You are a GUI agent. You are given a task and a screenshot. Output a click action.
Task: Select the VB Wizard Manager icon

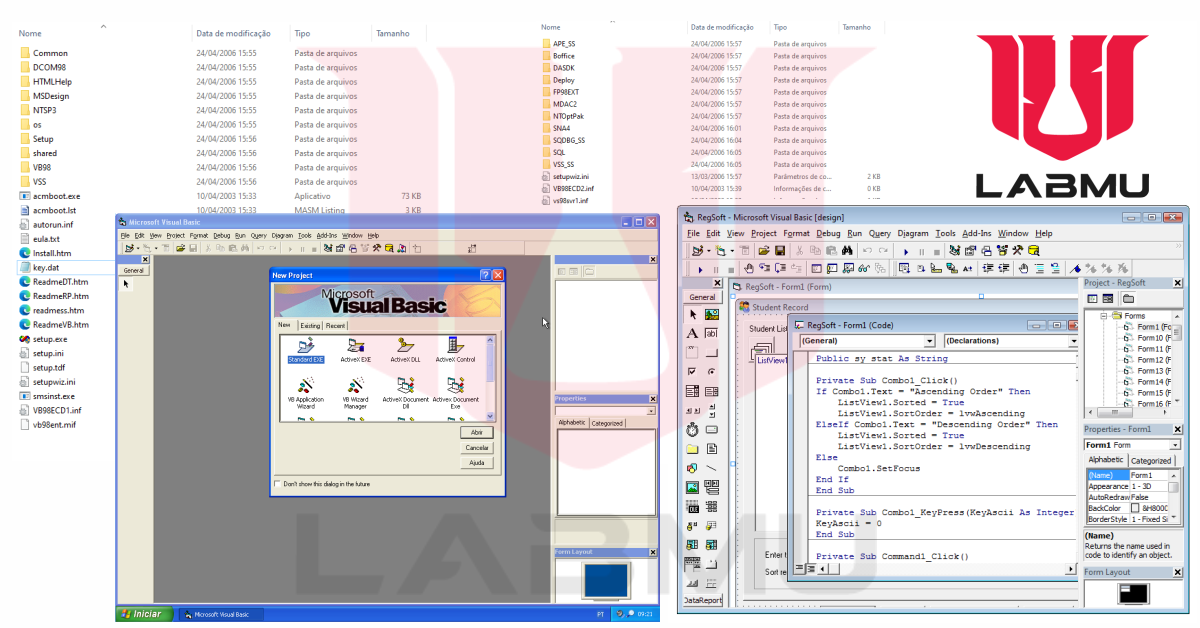point(355,393)
